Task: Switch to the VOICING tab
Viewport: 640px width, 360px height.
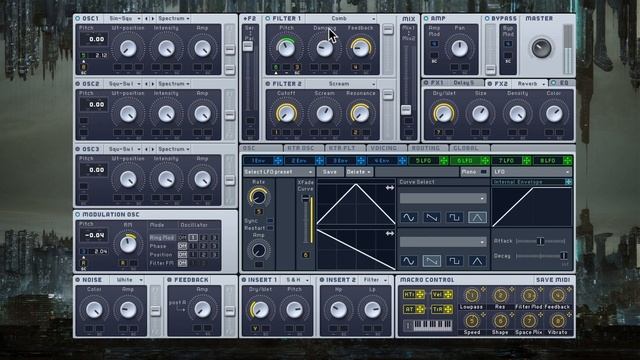Action: (x=387, y=148)
